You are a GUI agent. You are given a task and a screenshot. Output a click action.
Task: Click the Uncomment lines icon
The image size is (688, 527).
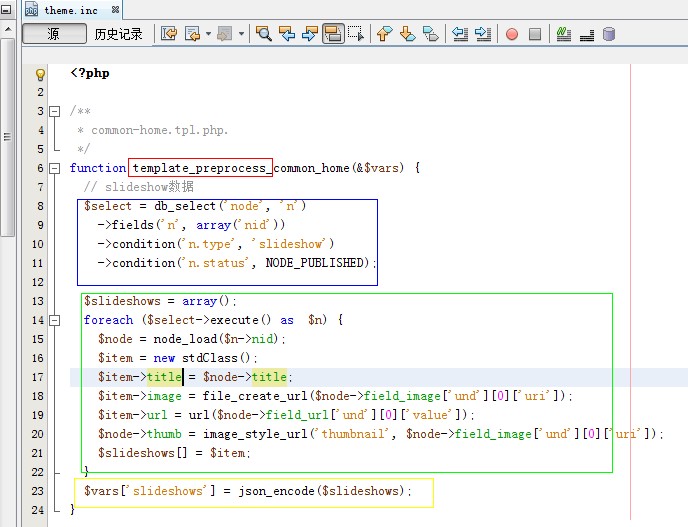point(587,35)
